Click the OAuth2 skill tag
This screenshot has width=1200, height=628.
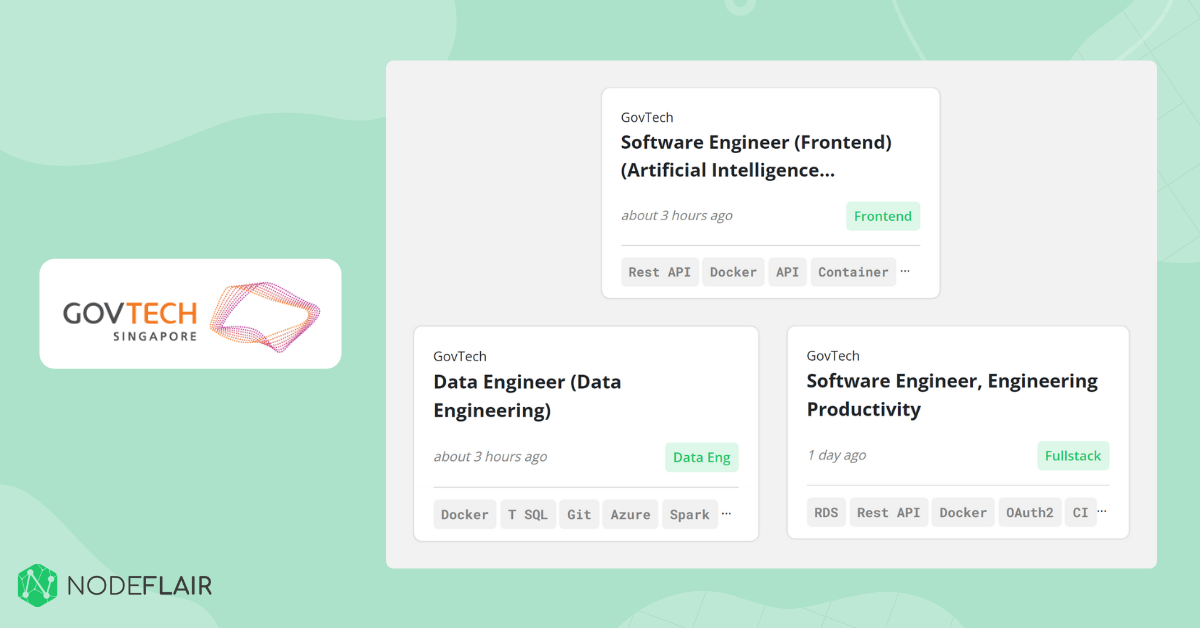pyautogui.click(x=1029, y=513)
